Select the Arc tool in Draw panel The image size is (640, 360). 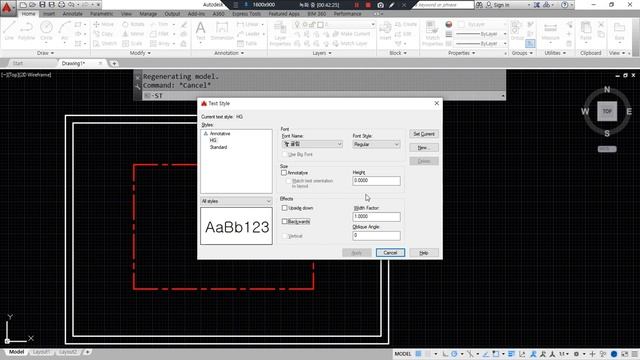click(64, 31)
